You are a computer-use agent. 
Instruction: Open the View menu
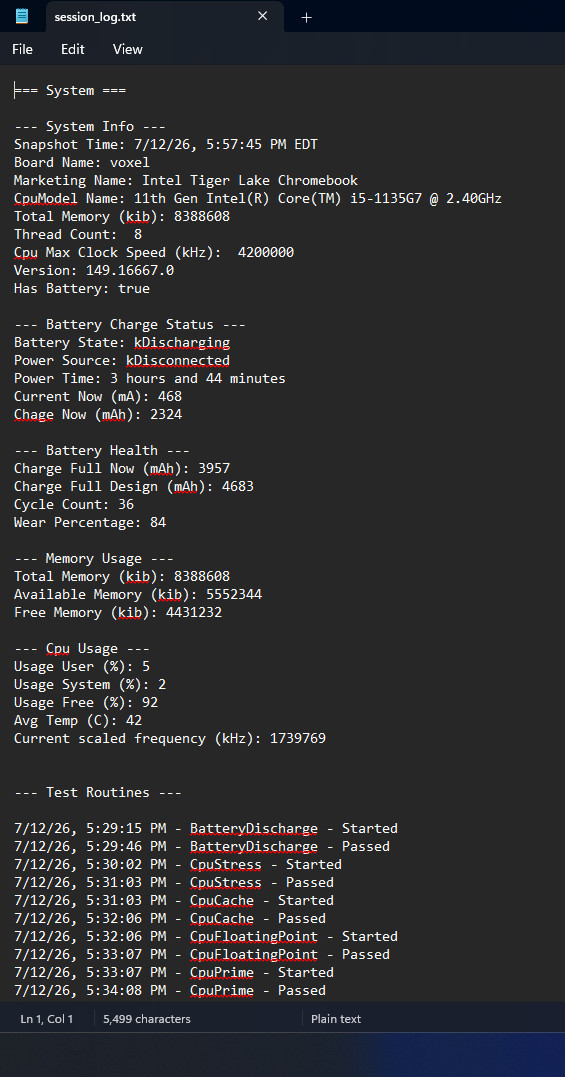click(x=128, y=49)
